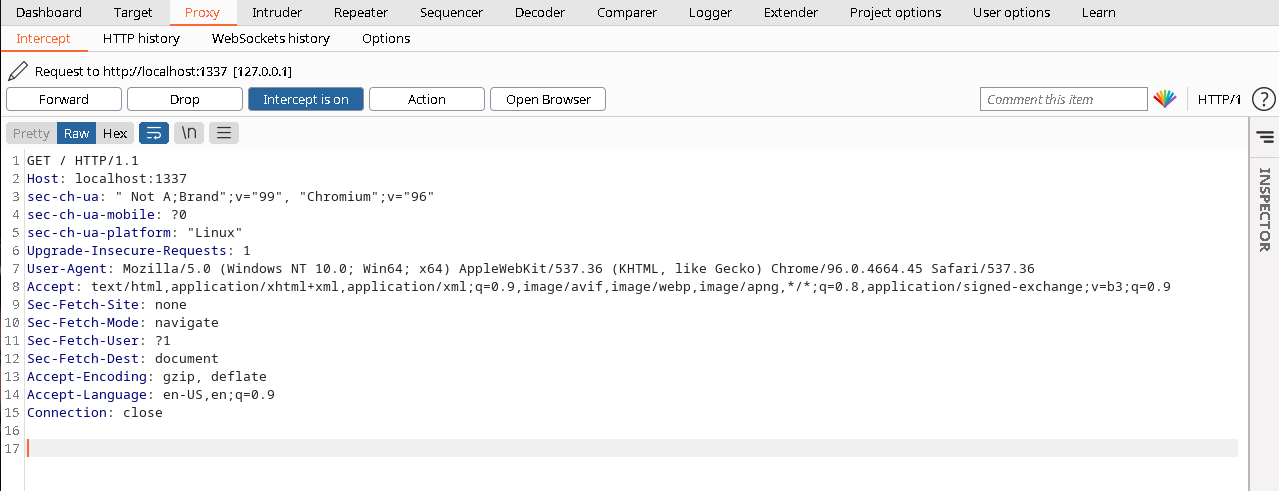The image size is (1279, 491).
Task: Select the Intercept sub-tab
Action: 43,38
